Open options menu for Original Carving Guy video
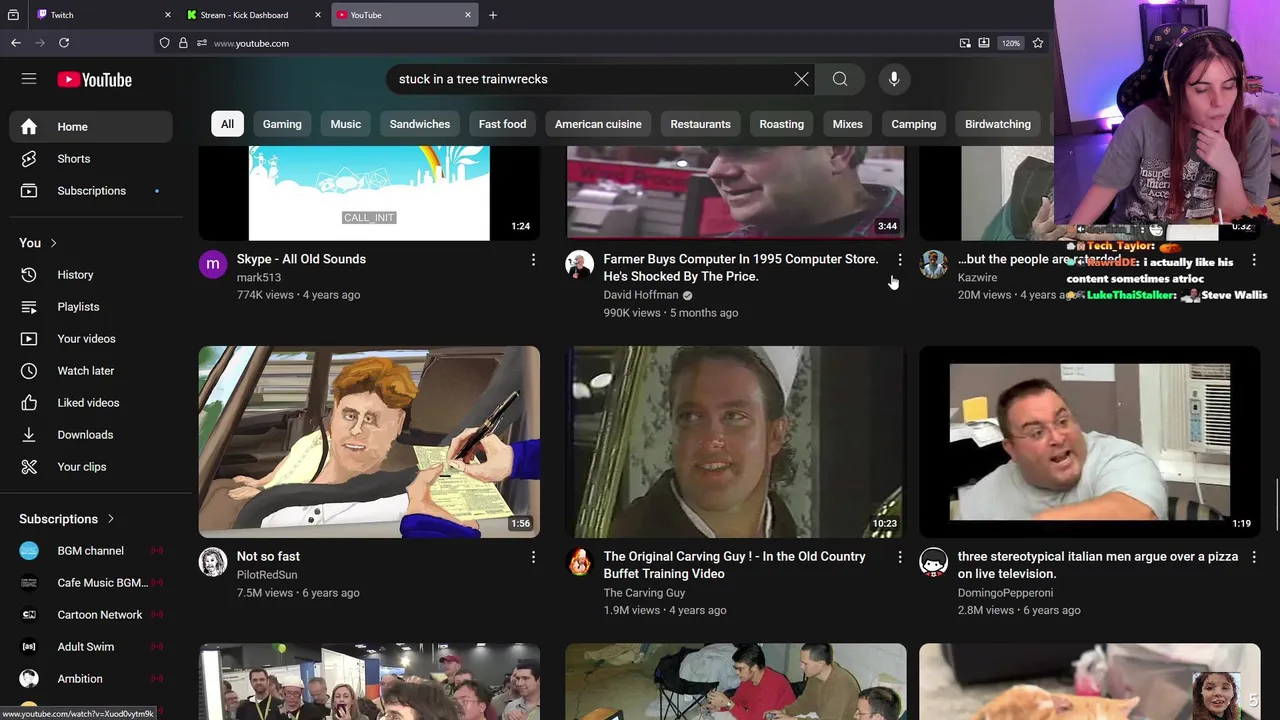 click(x=900, y=557)
